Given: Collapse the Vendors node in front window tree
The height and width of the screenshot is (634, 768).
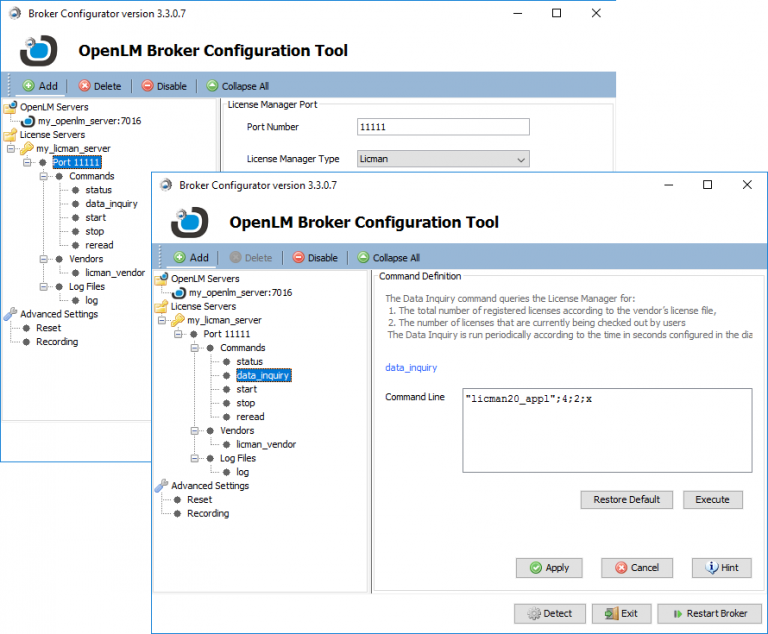Looking at the screenshot, I should click(195, 430).
